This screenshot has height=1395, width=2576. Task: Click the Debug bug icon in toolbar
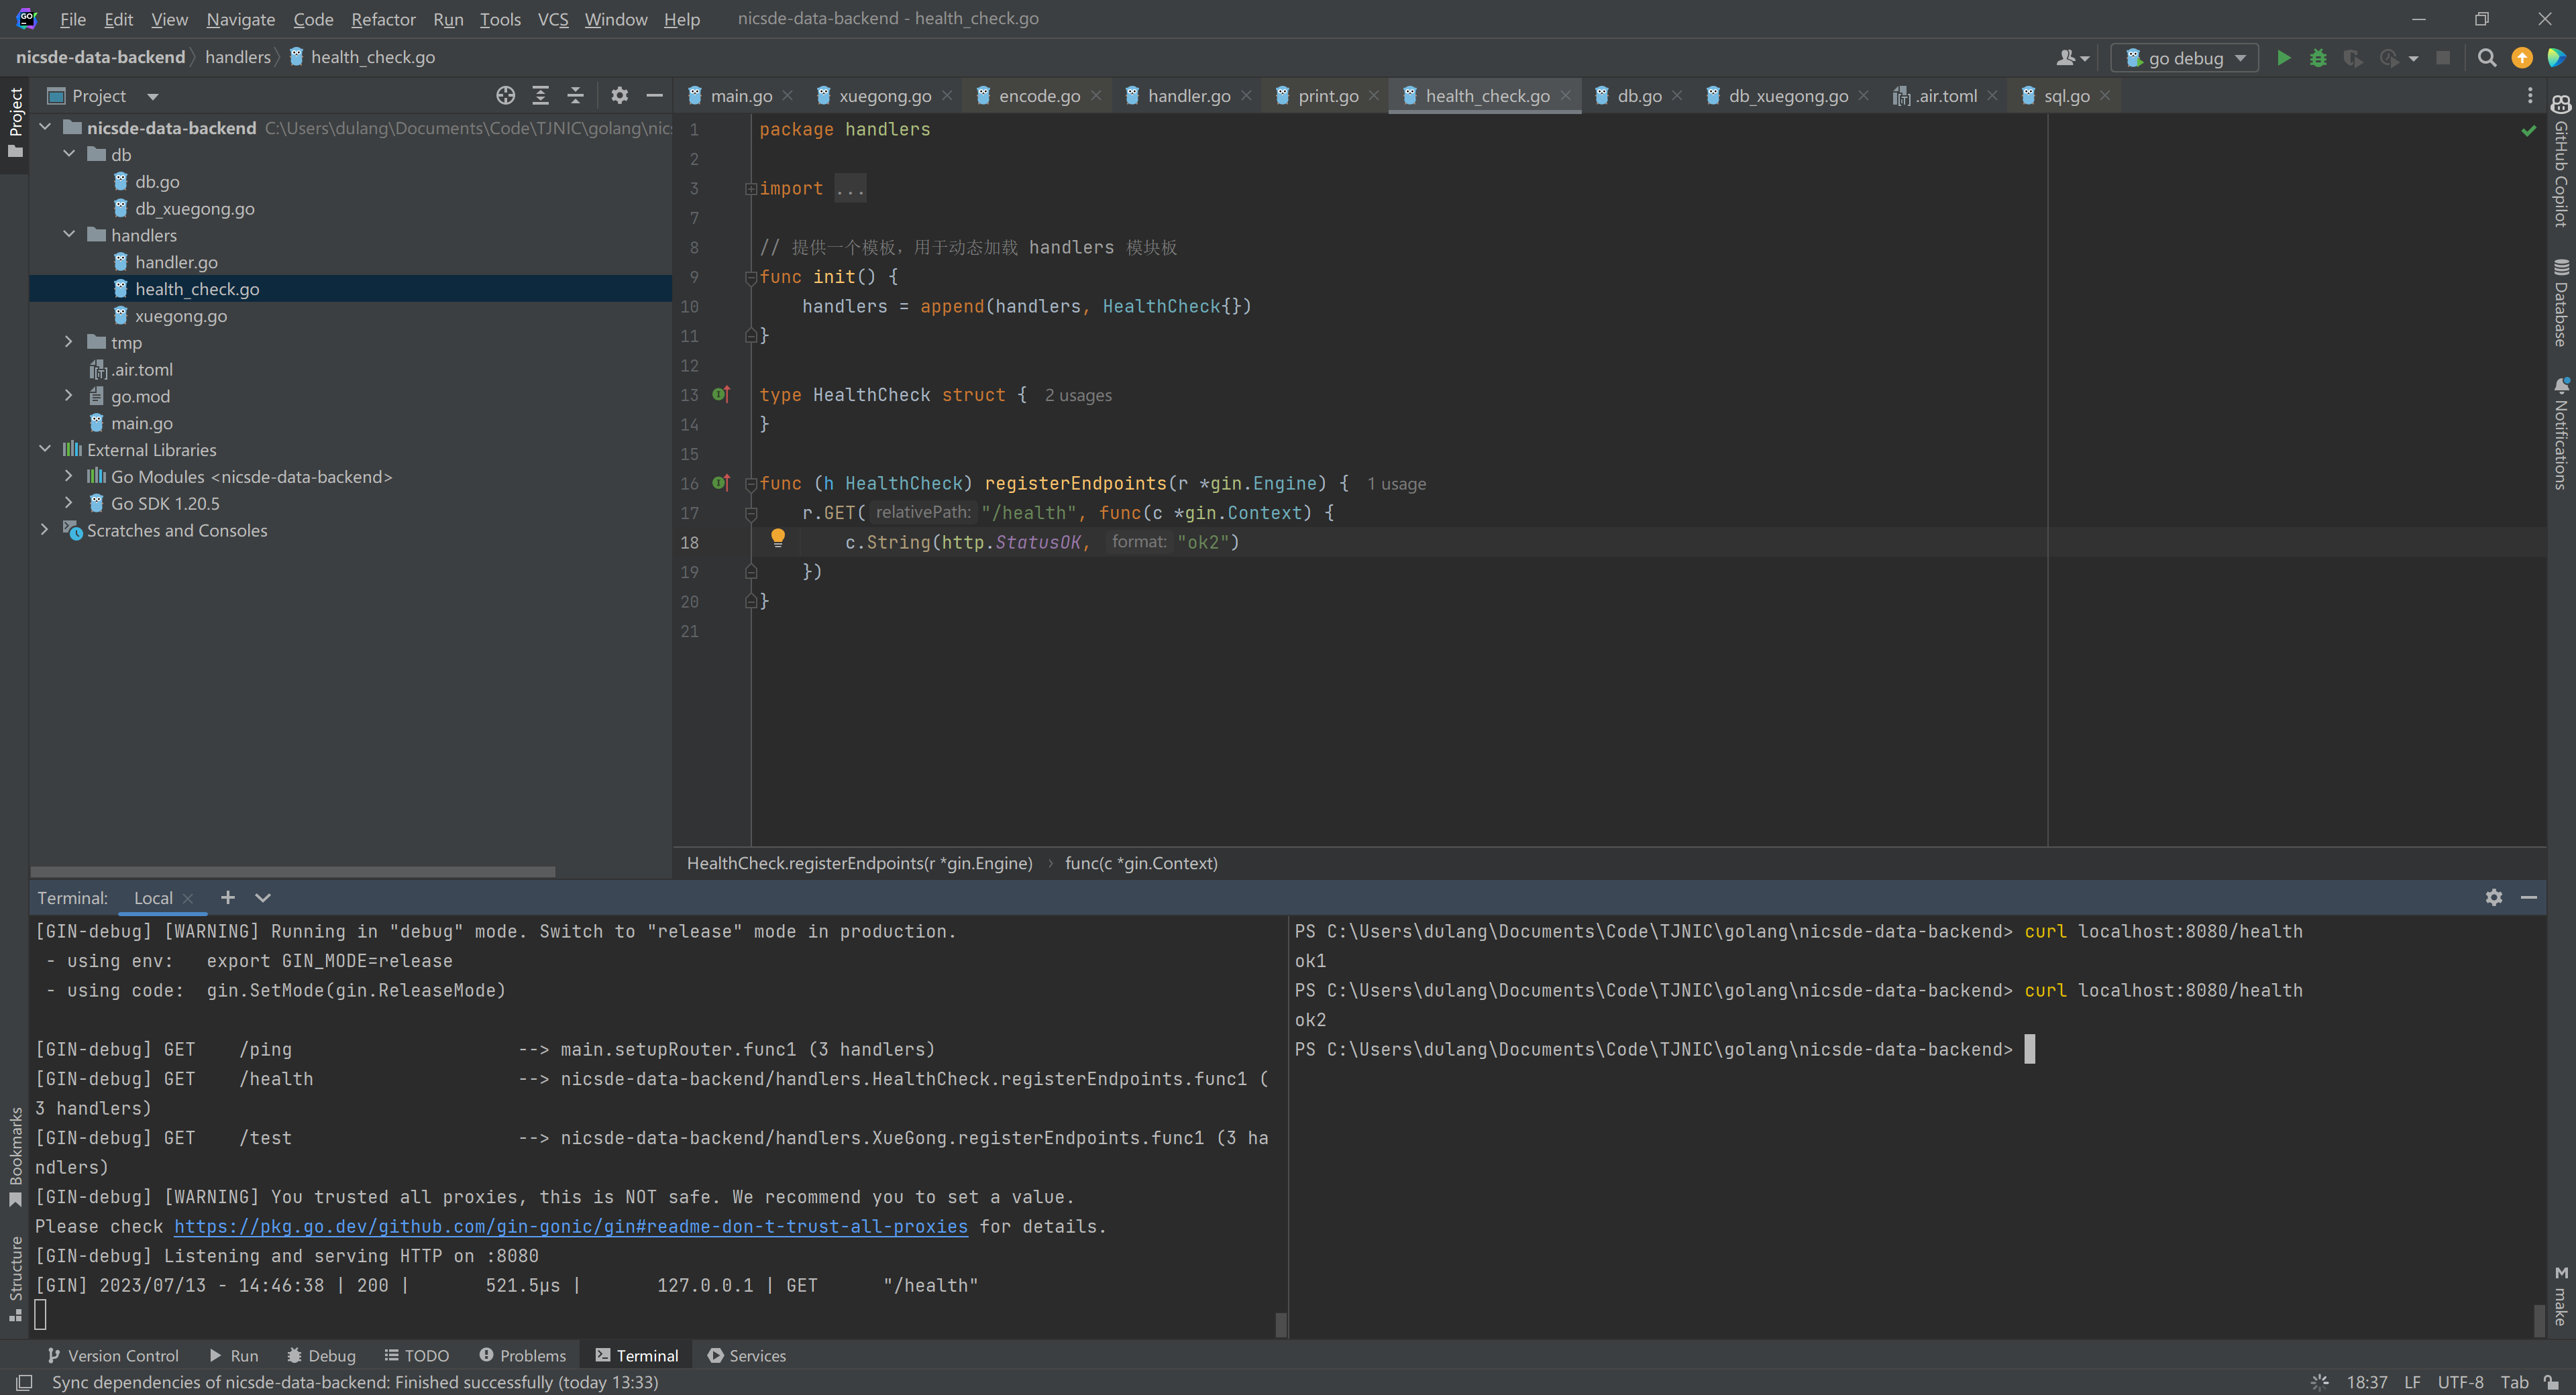click(2317, 58)
